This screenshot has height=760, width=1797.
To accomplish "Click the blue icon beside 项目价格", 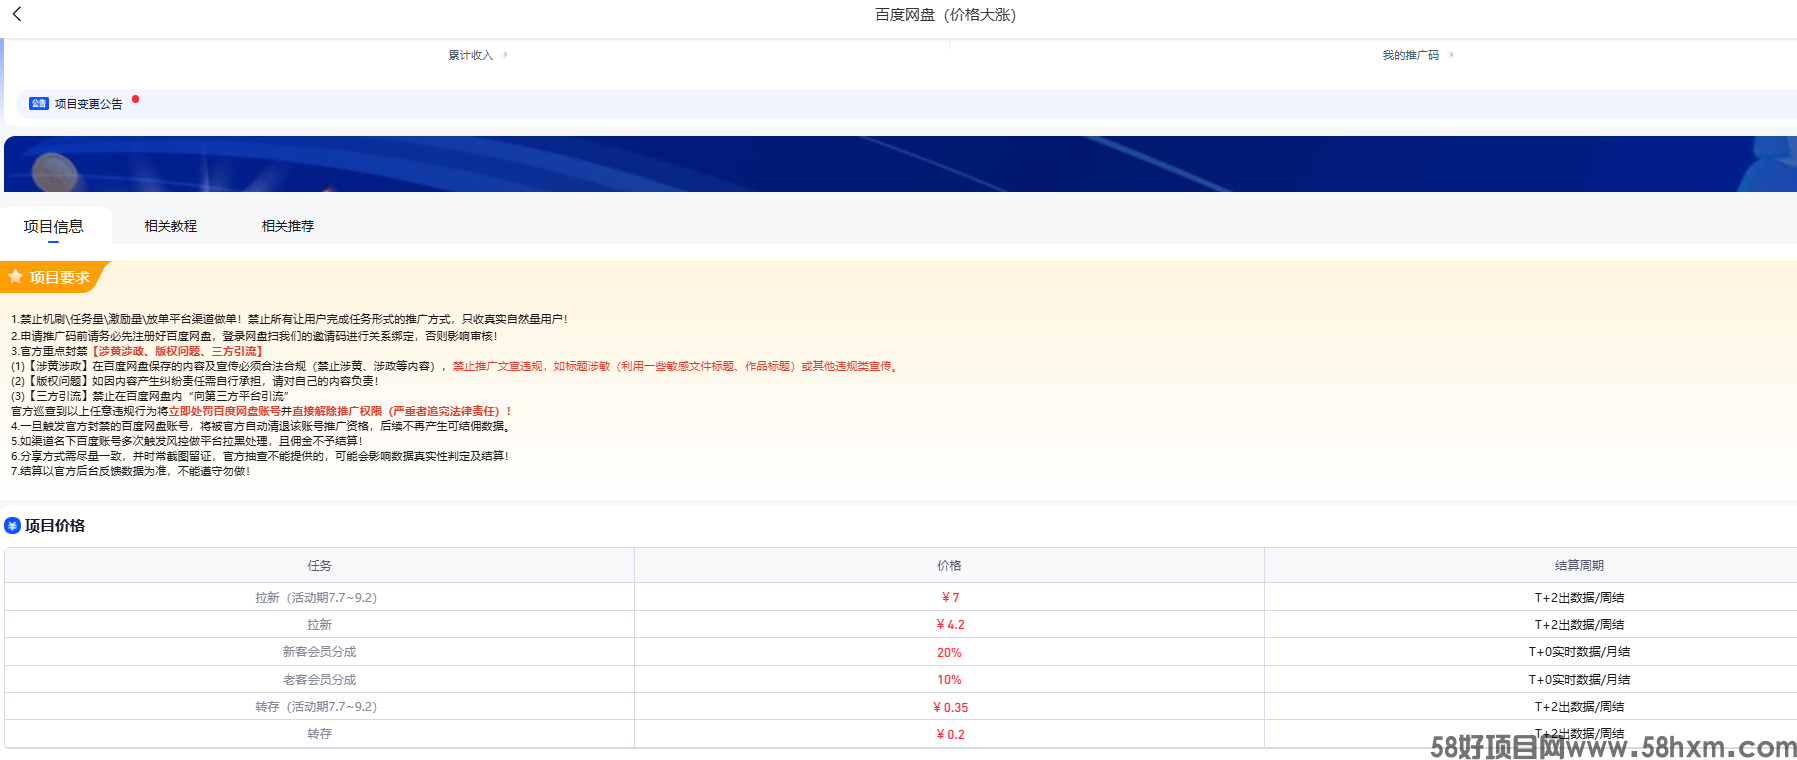I will coord(13,525).
